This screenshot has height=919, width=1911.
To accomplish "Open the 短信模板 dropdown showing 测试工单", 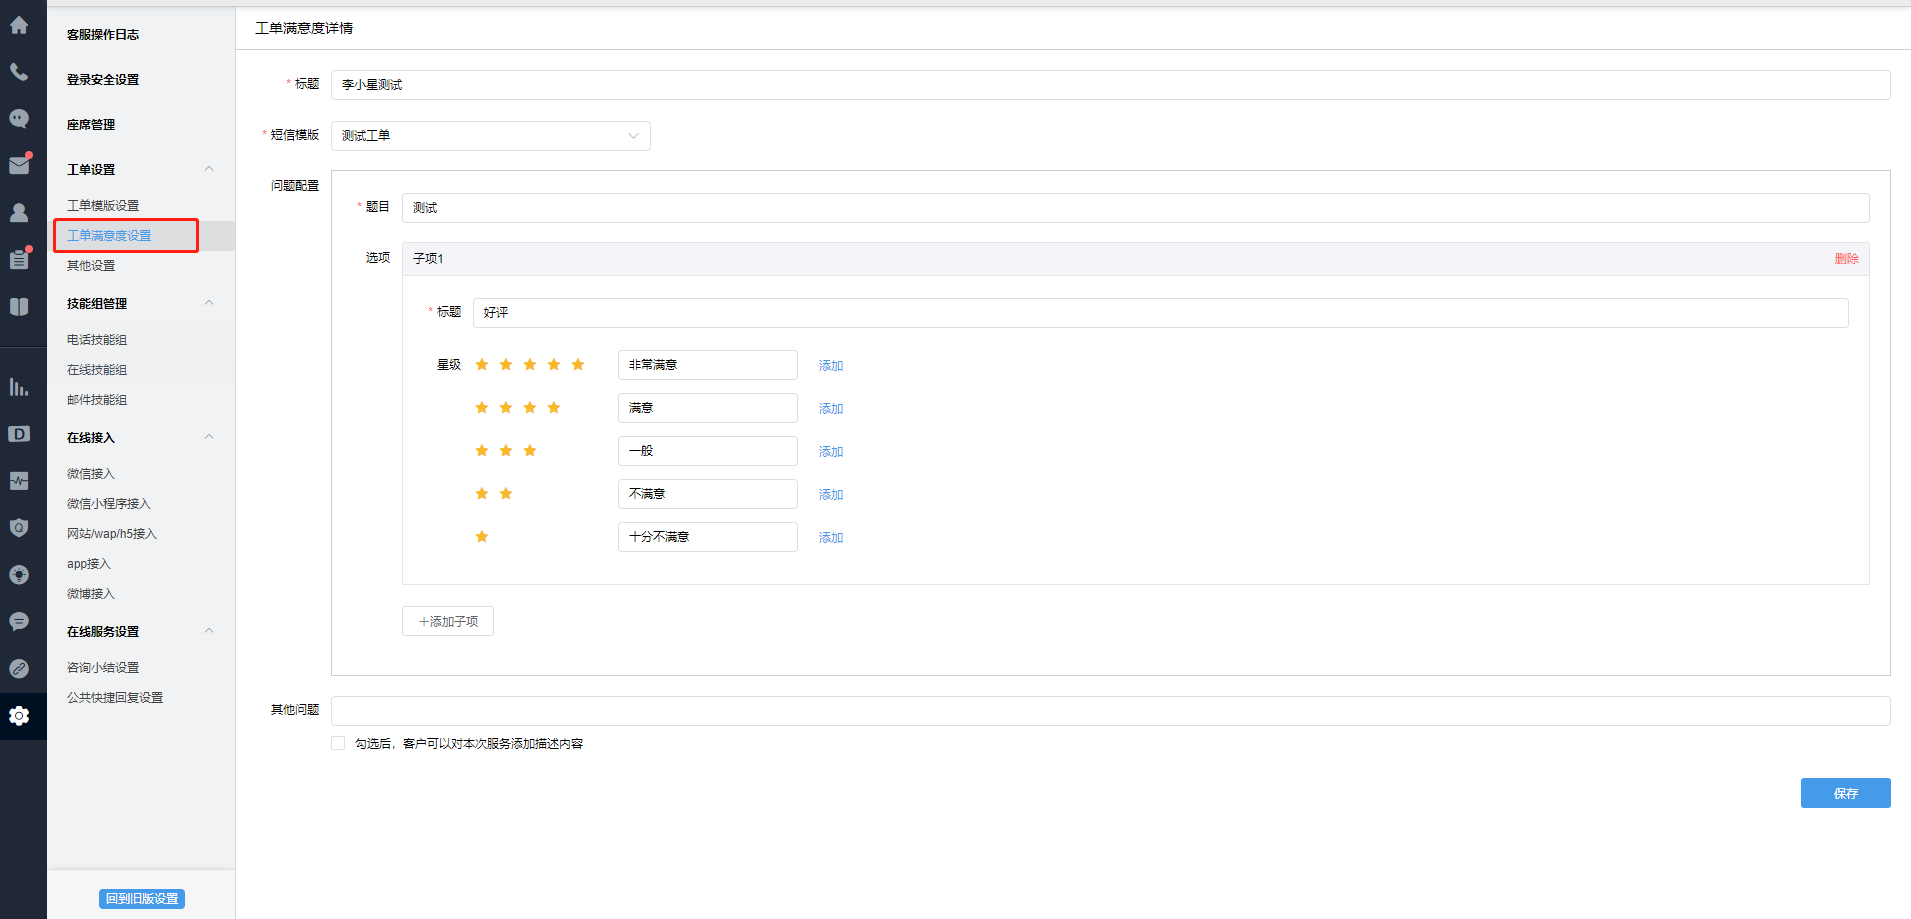I will [491, 136].
